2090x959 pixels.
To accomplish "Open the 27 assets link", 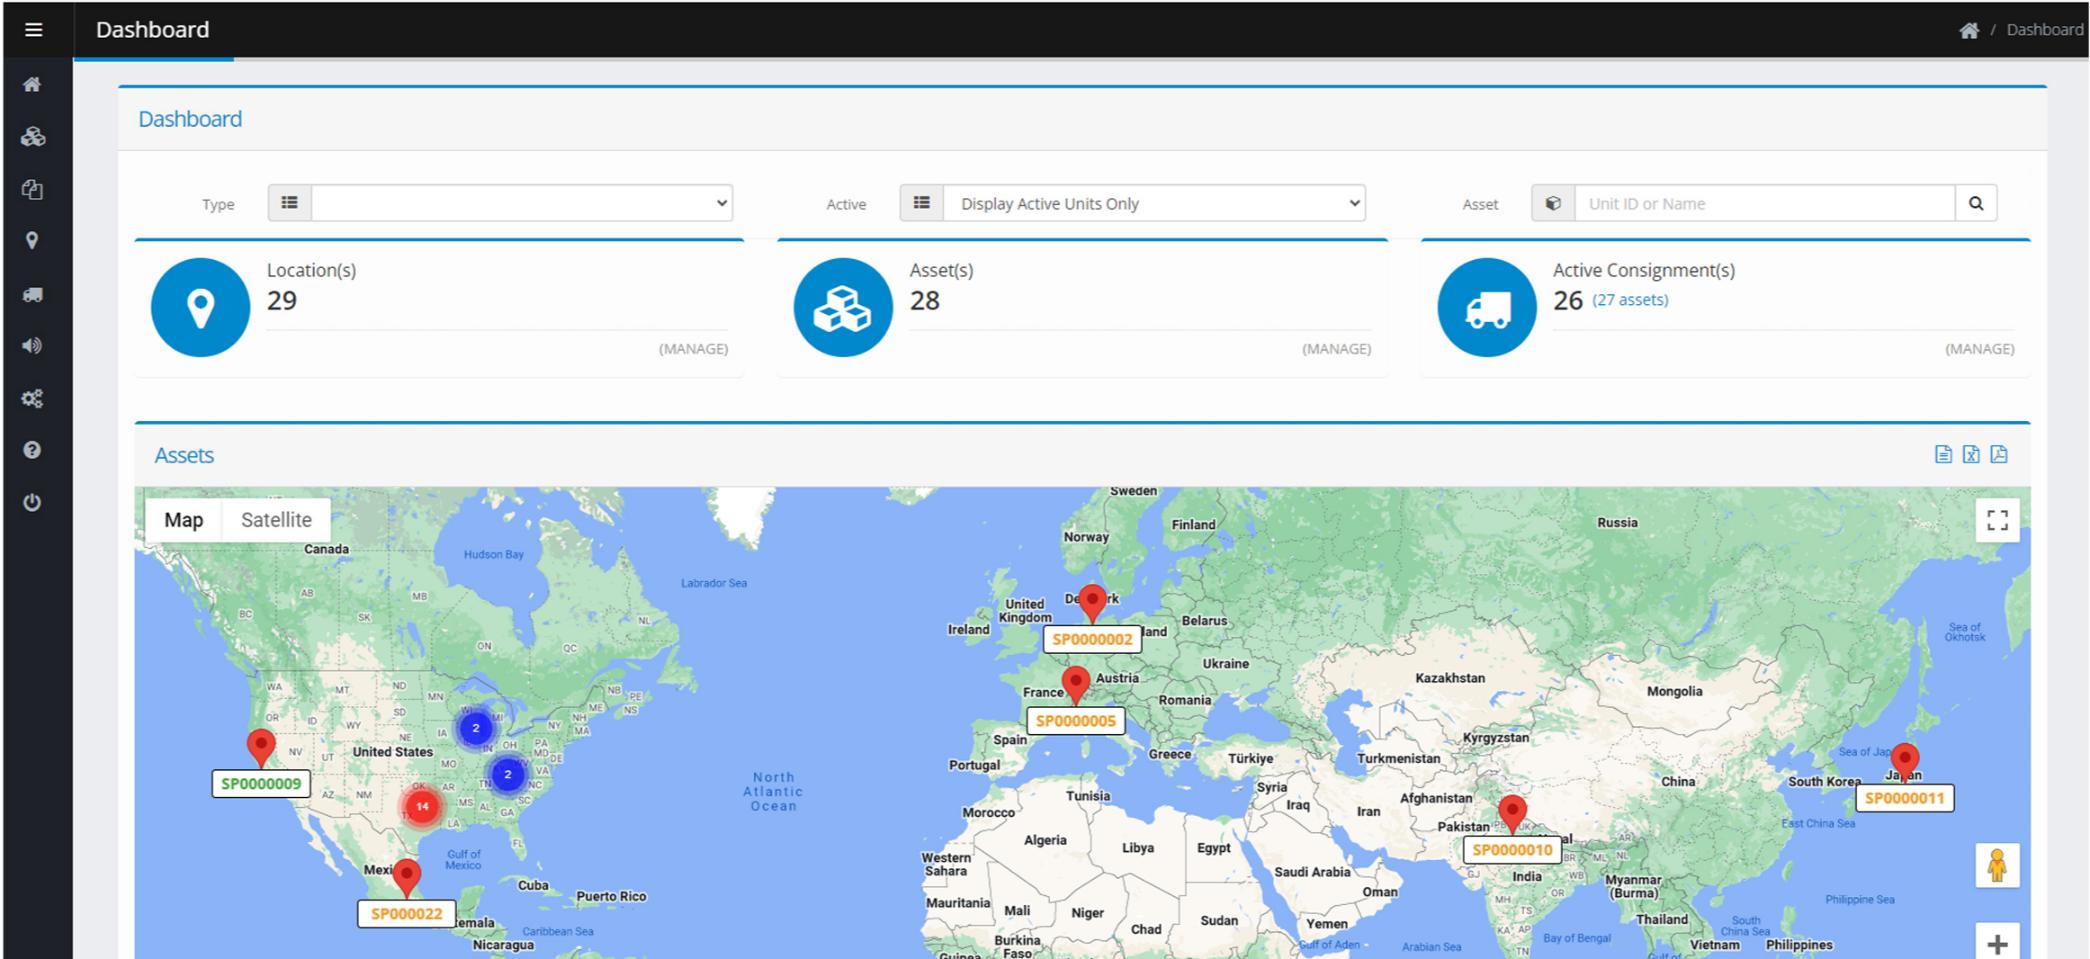I will pos(1629,300).
